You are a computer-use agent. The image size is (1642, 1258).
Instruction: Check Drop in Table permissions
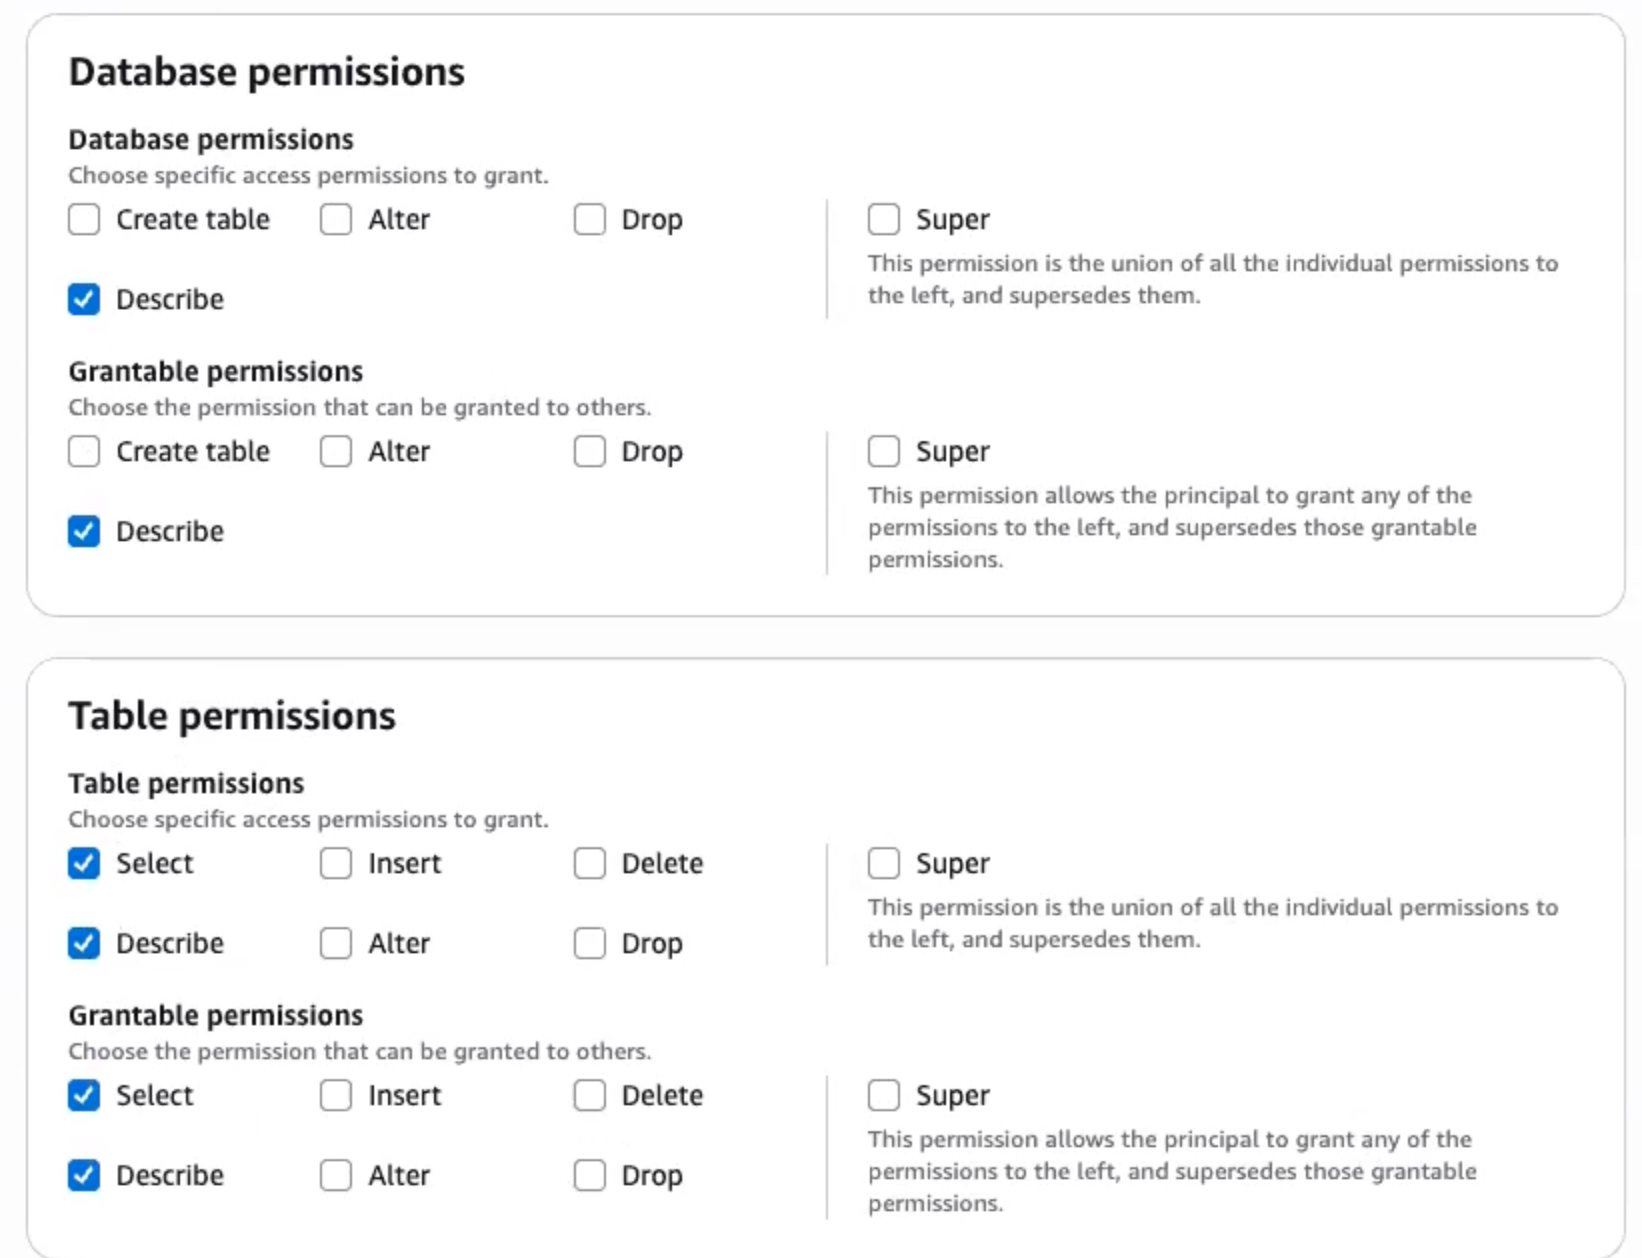pos(590,943)
